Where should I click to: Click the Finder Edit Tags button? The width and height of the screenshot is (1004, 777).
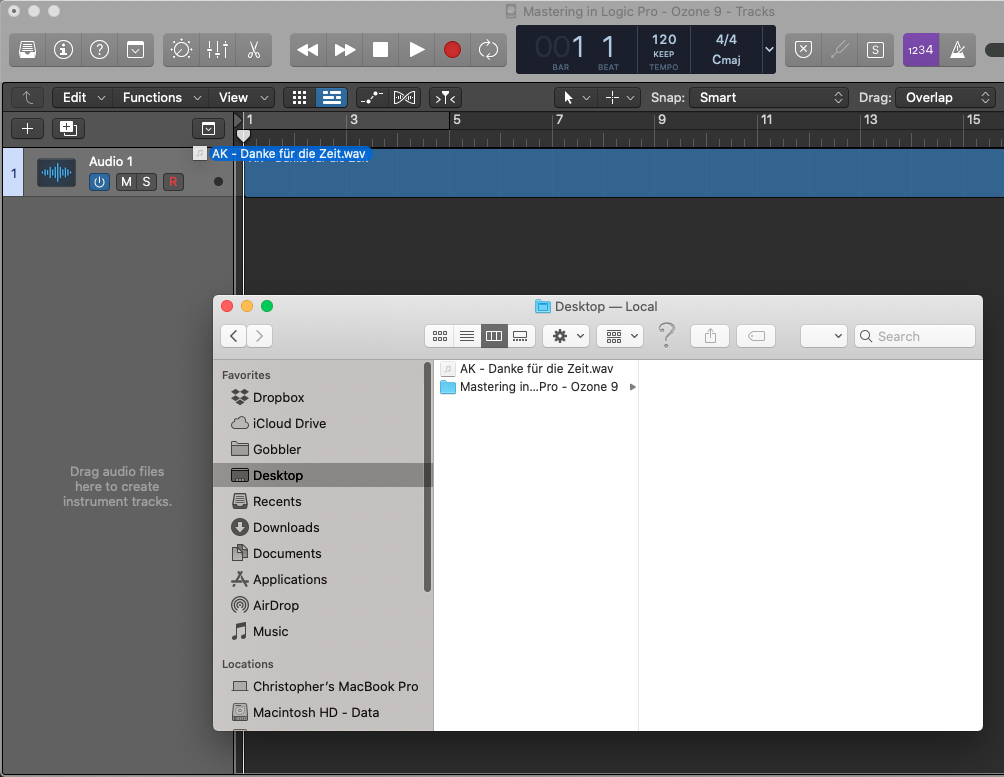(x=756, y=336)
